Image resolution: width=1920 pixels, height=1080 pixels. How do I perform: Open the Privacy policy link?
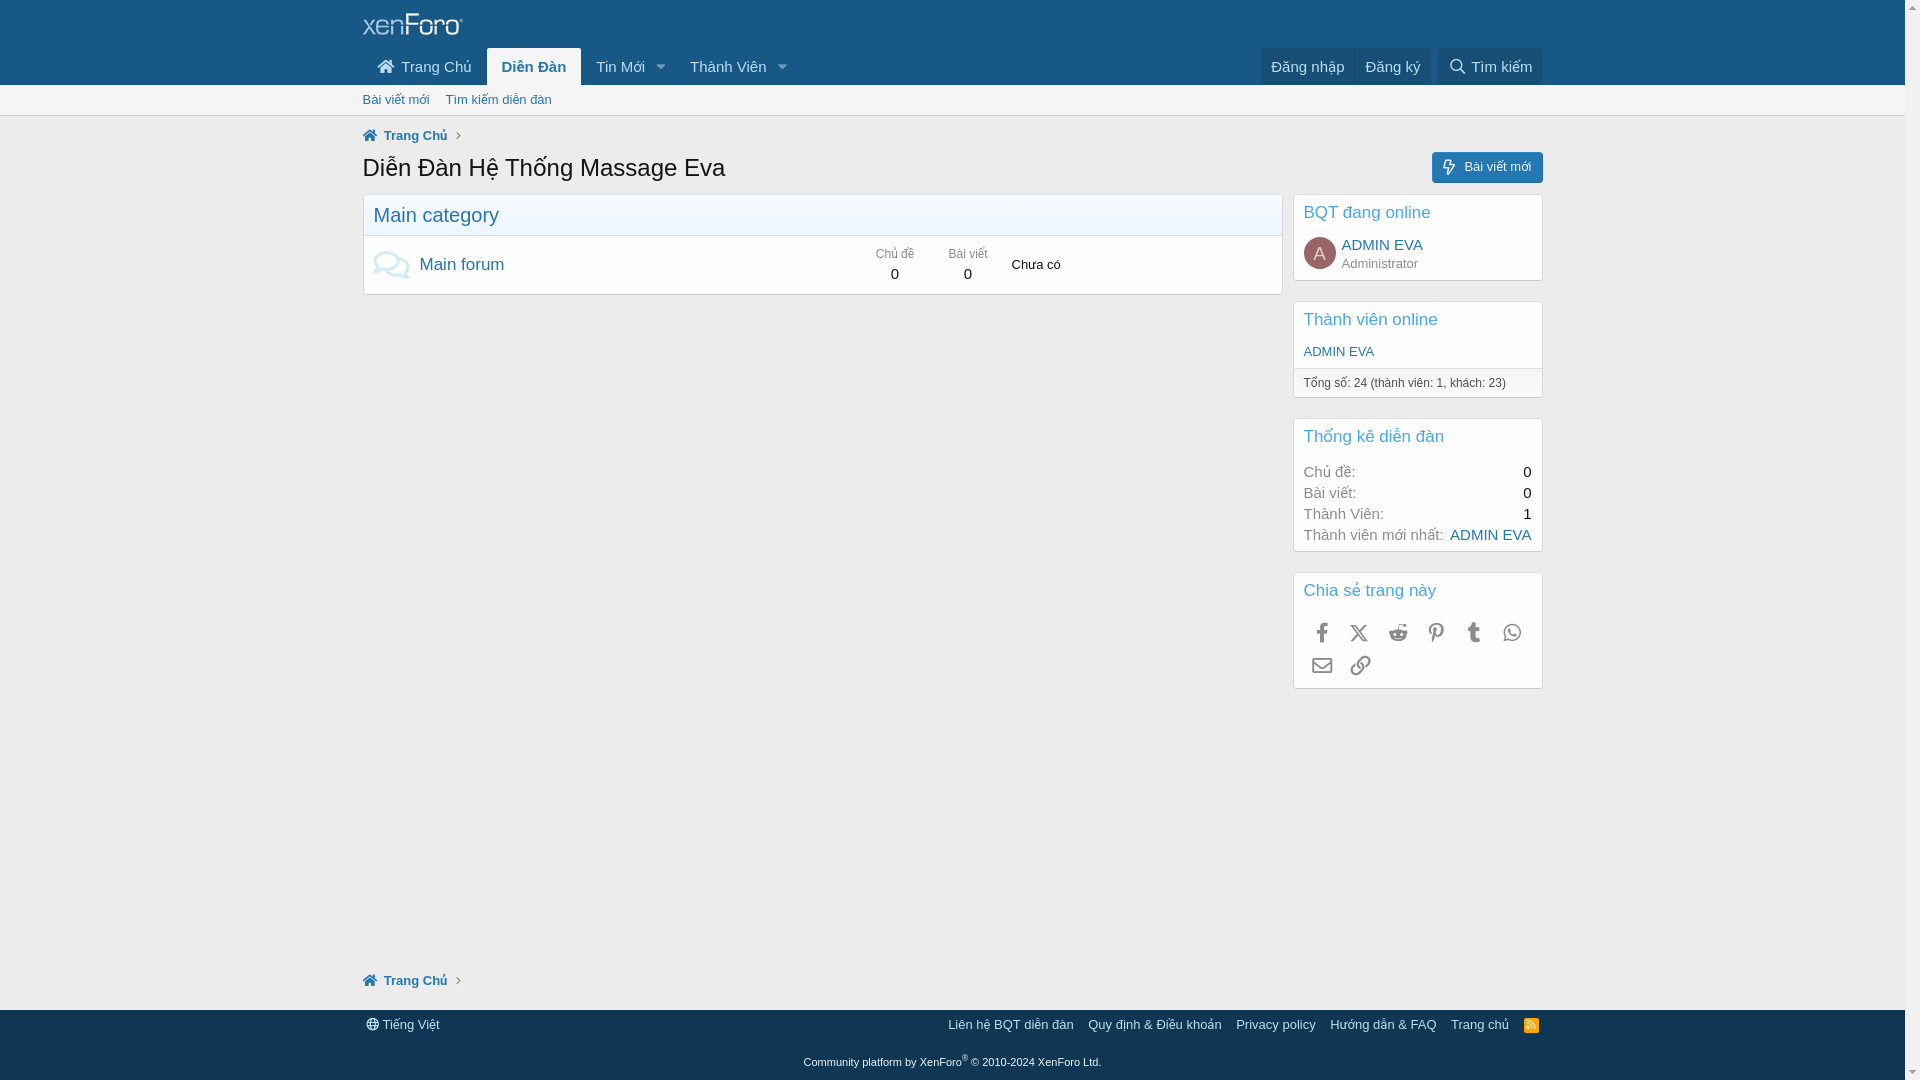(x=1275, y=1025)
